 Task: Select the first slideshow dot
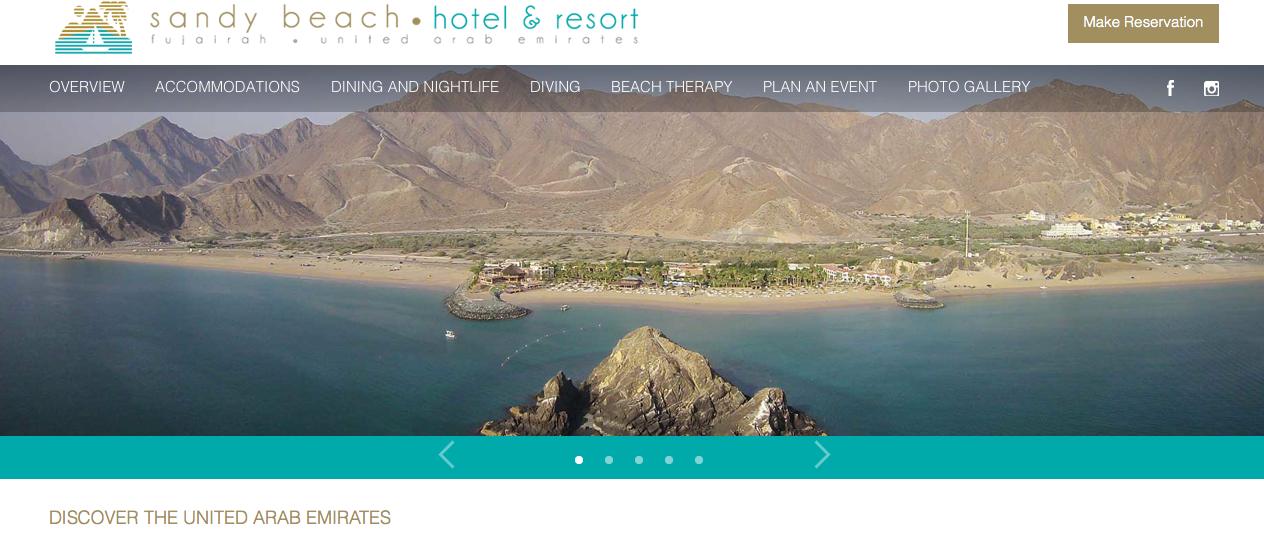579,460
